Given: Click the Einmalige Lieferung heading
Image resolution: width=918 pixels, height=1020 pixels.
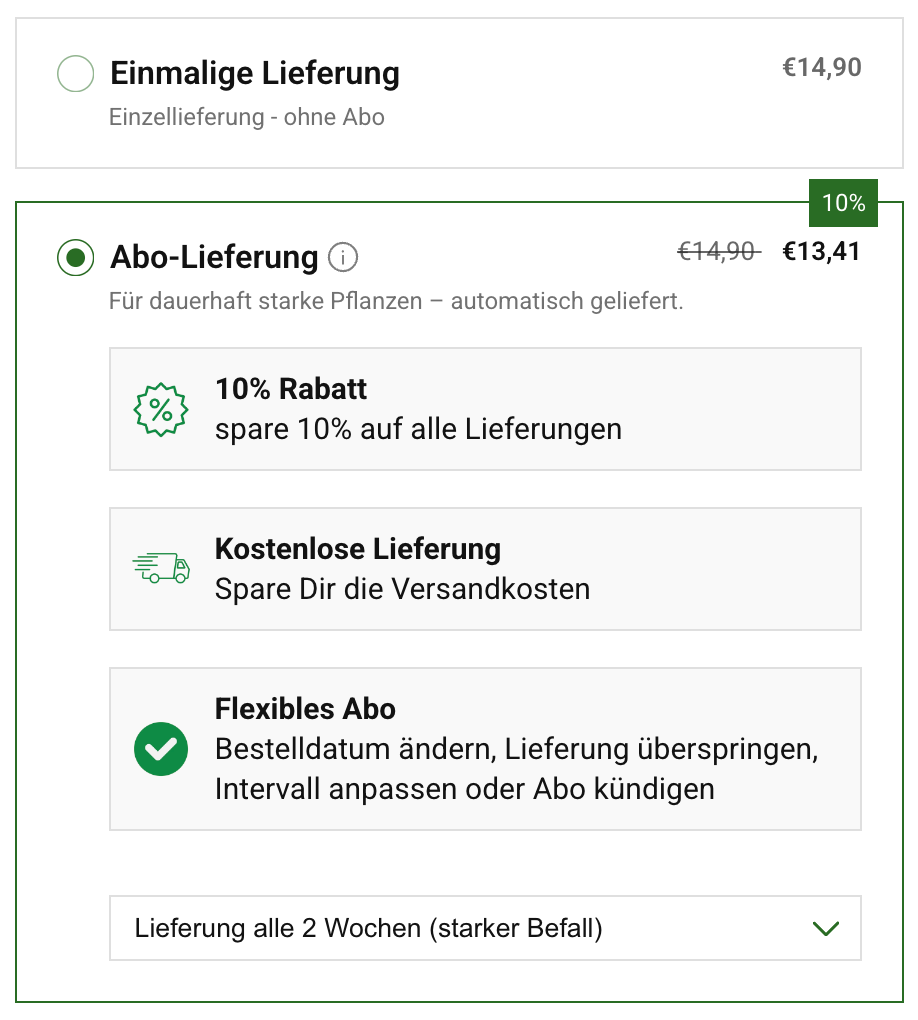Looking at the screenshot, I should pos(255,73).
